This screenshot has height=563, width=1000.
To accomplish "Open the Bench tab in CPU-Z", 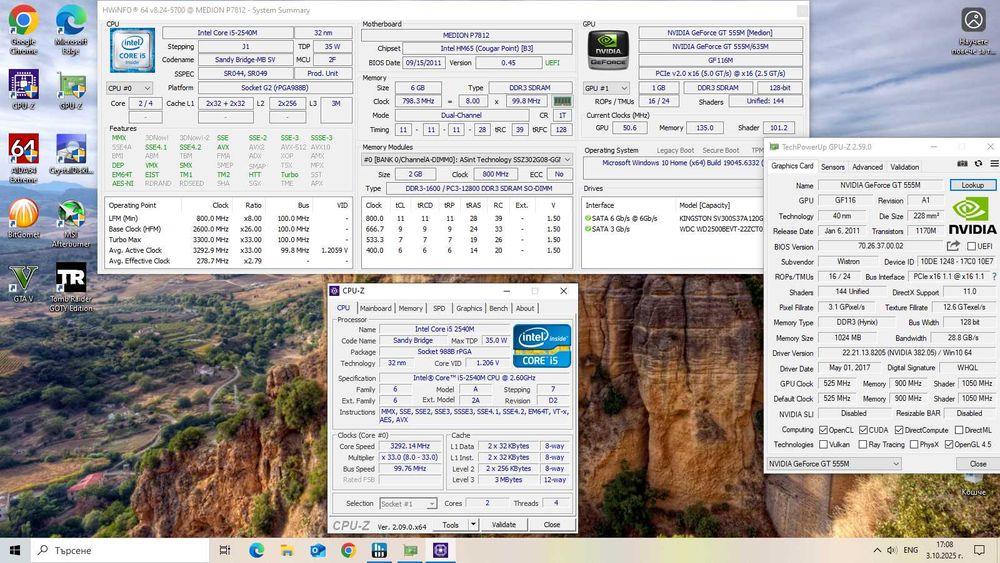I will [x=498, y=308].
